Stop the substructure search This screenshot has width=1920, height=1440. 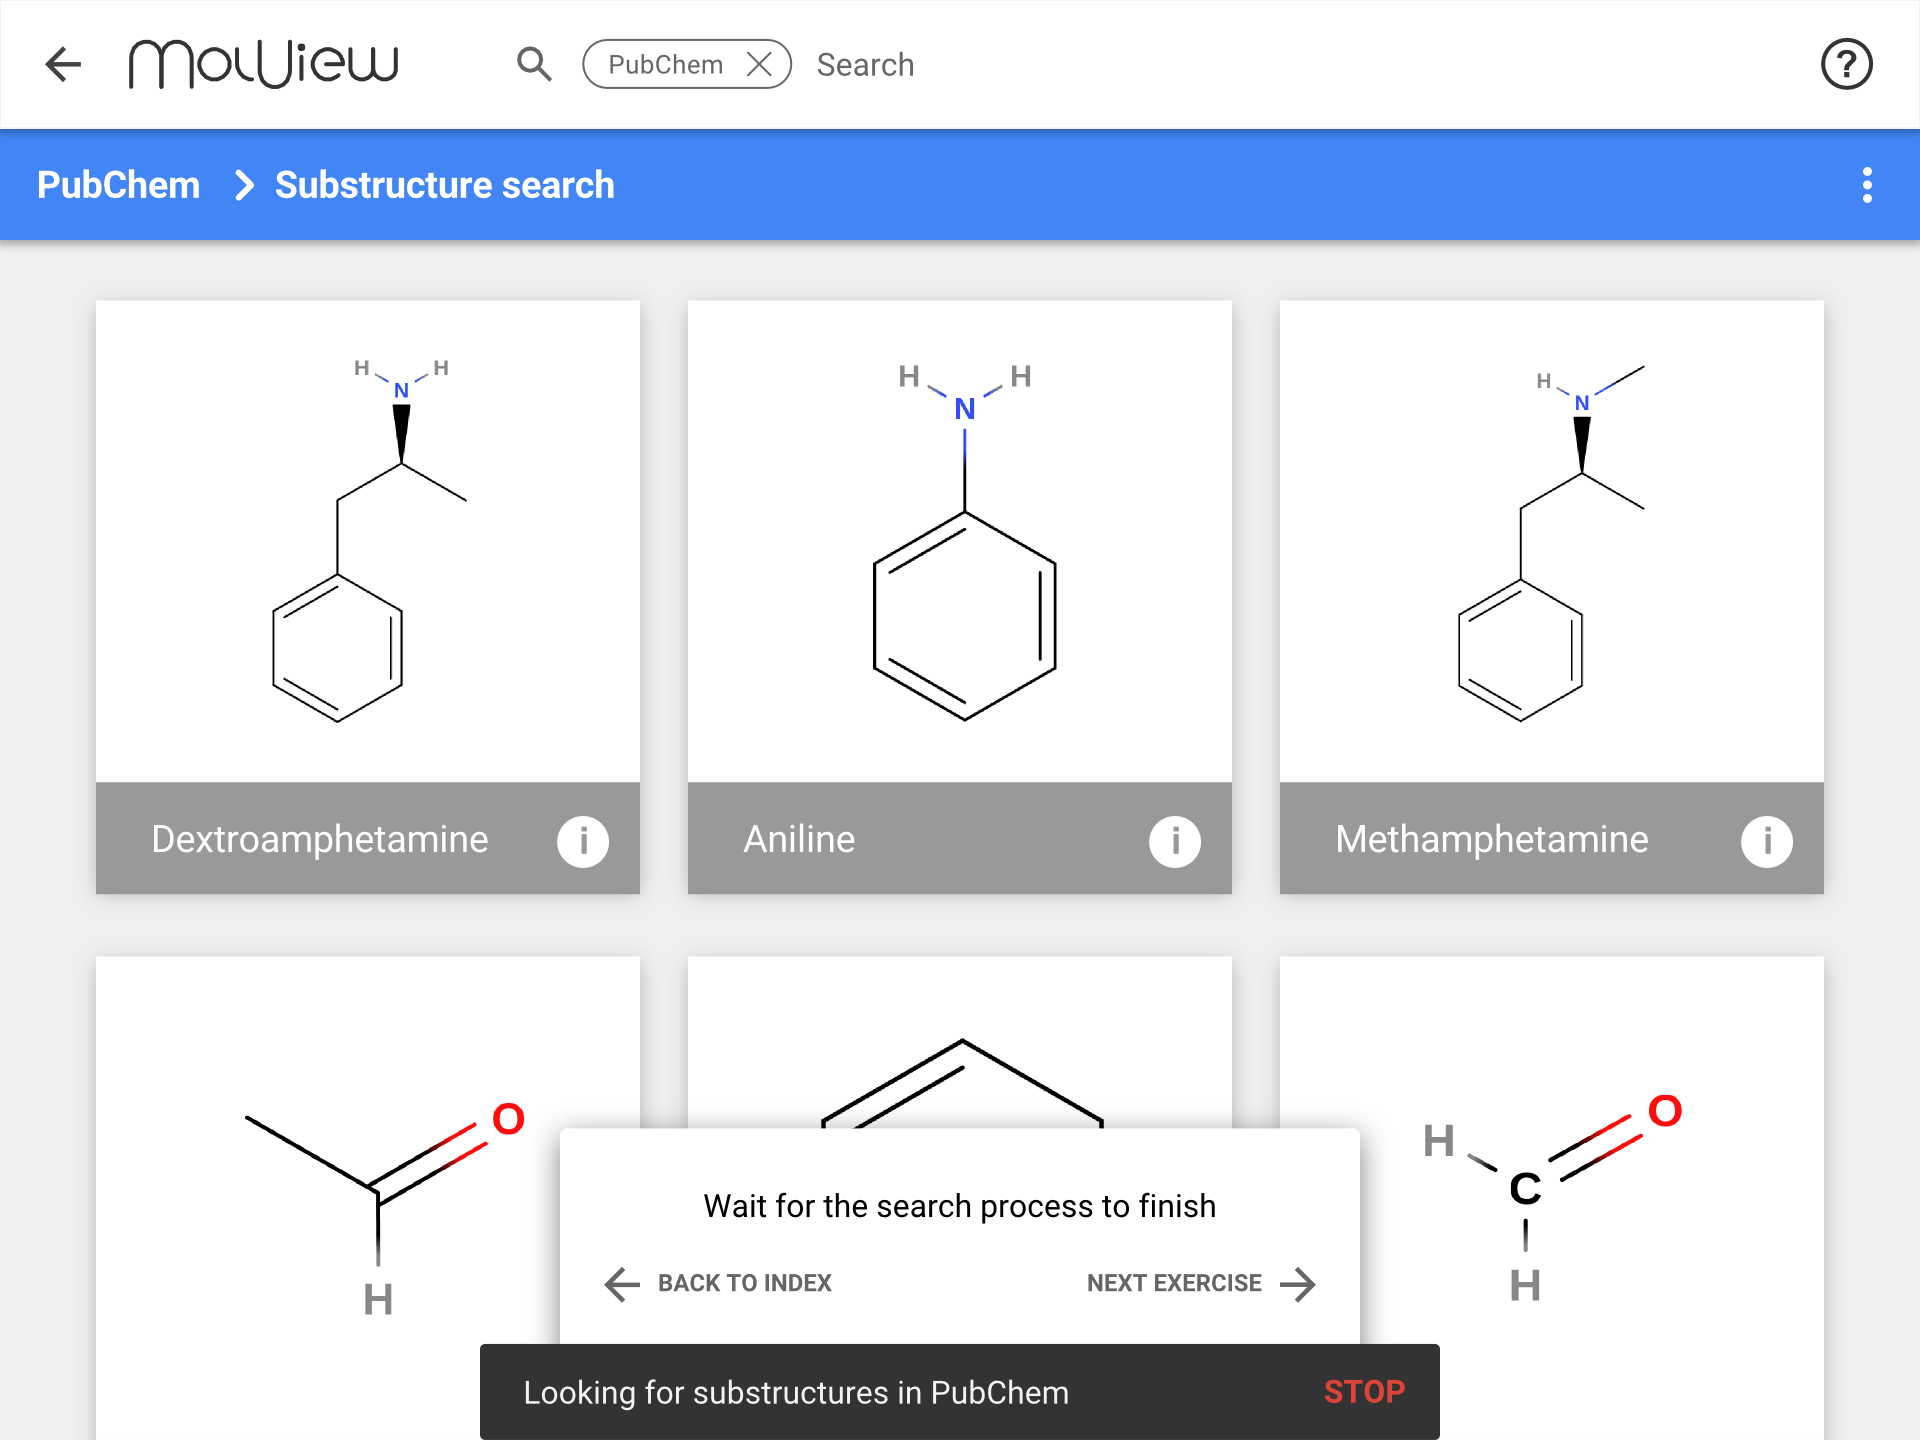[x=1364, y=1392]
